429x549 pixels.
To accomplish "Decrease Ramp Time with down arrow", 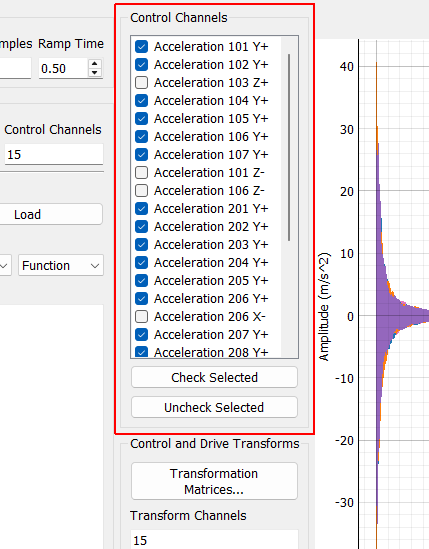I will [x=95, y=72].
